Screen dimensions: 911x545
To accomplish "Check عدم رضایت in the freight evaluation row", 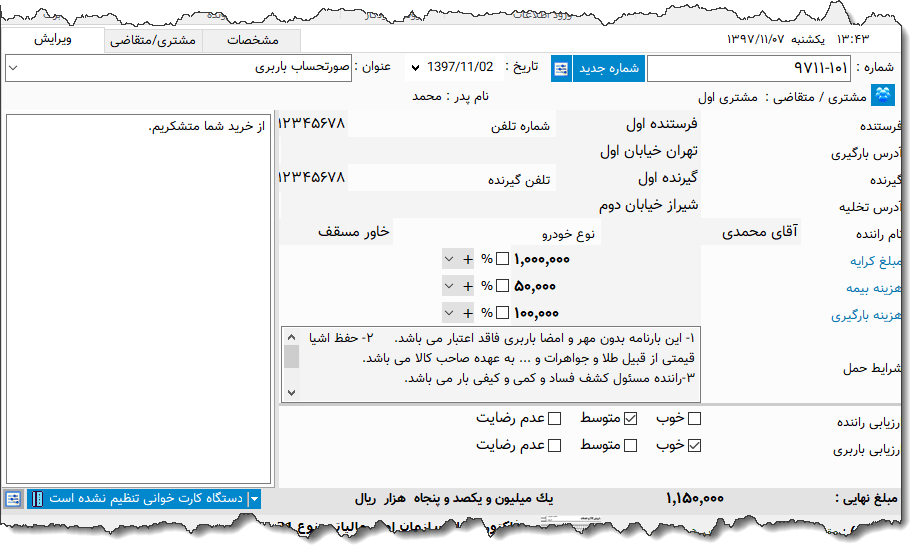I will tap(555, 446).
